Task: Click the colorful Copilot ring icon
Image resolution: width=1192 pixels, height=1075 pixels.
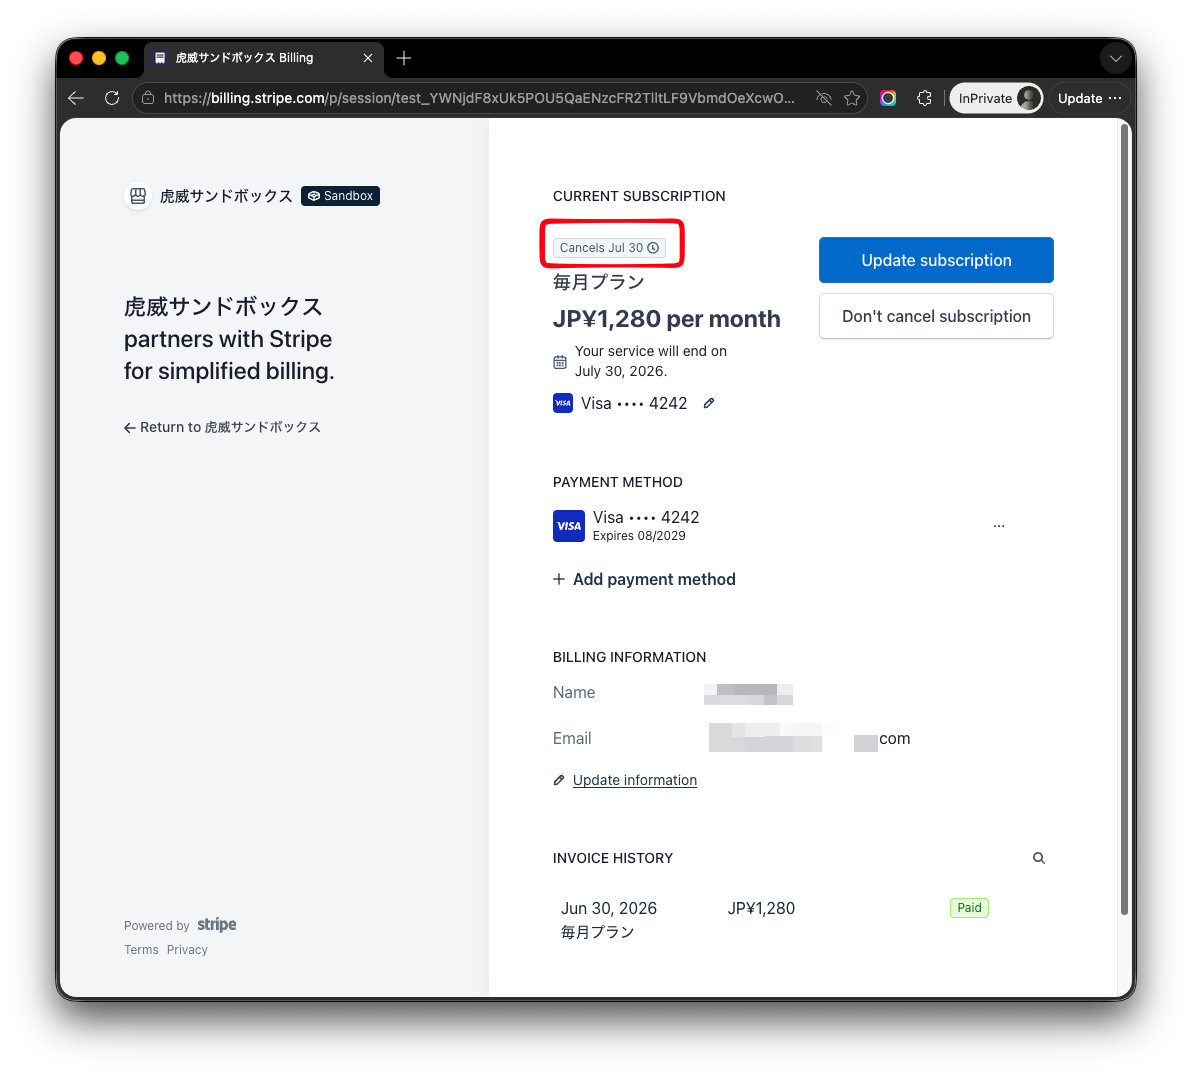Action: click(888, 98)
